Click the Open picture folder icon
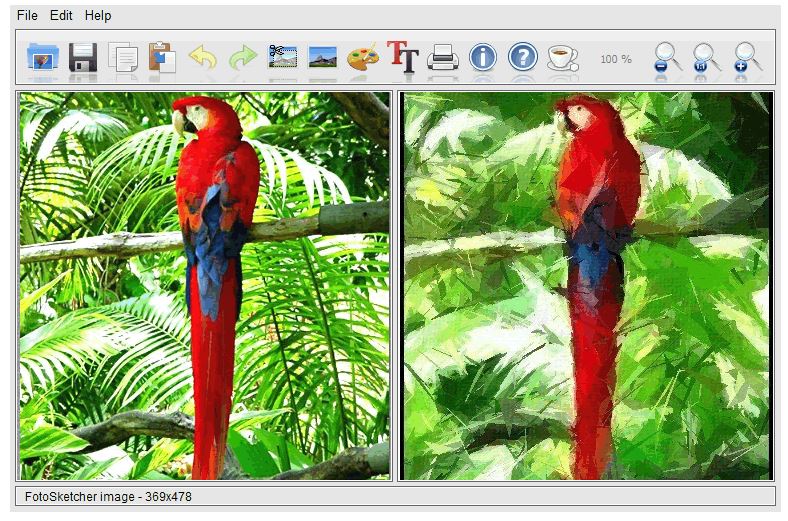This screenshot has width=788, height=521. [43, 57]
